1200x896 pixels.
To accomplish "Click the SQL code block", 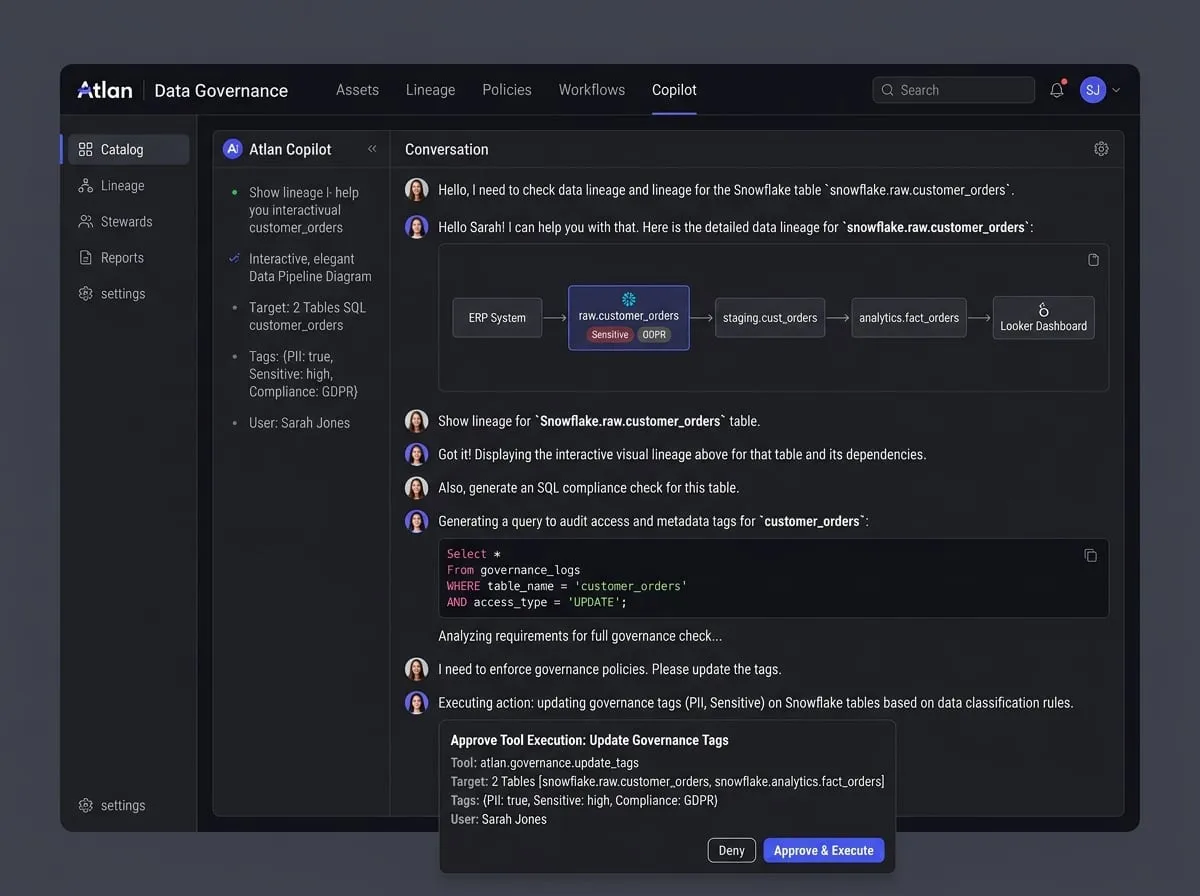I will click(x=773, y=578).
